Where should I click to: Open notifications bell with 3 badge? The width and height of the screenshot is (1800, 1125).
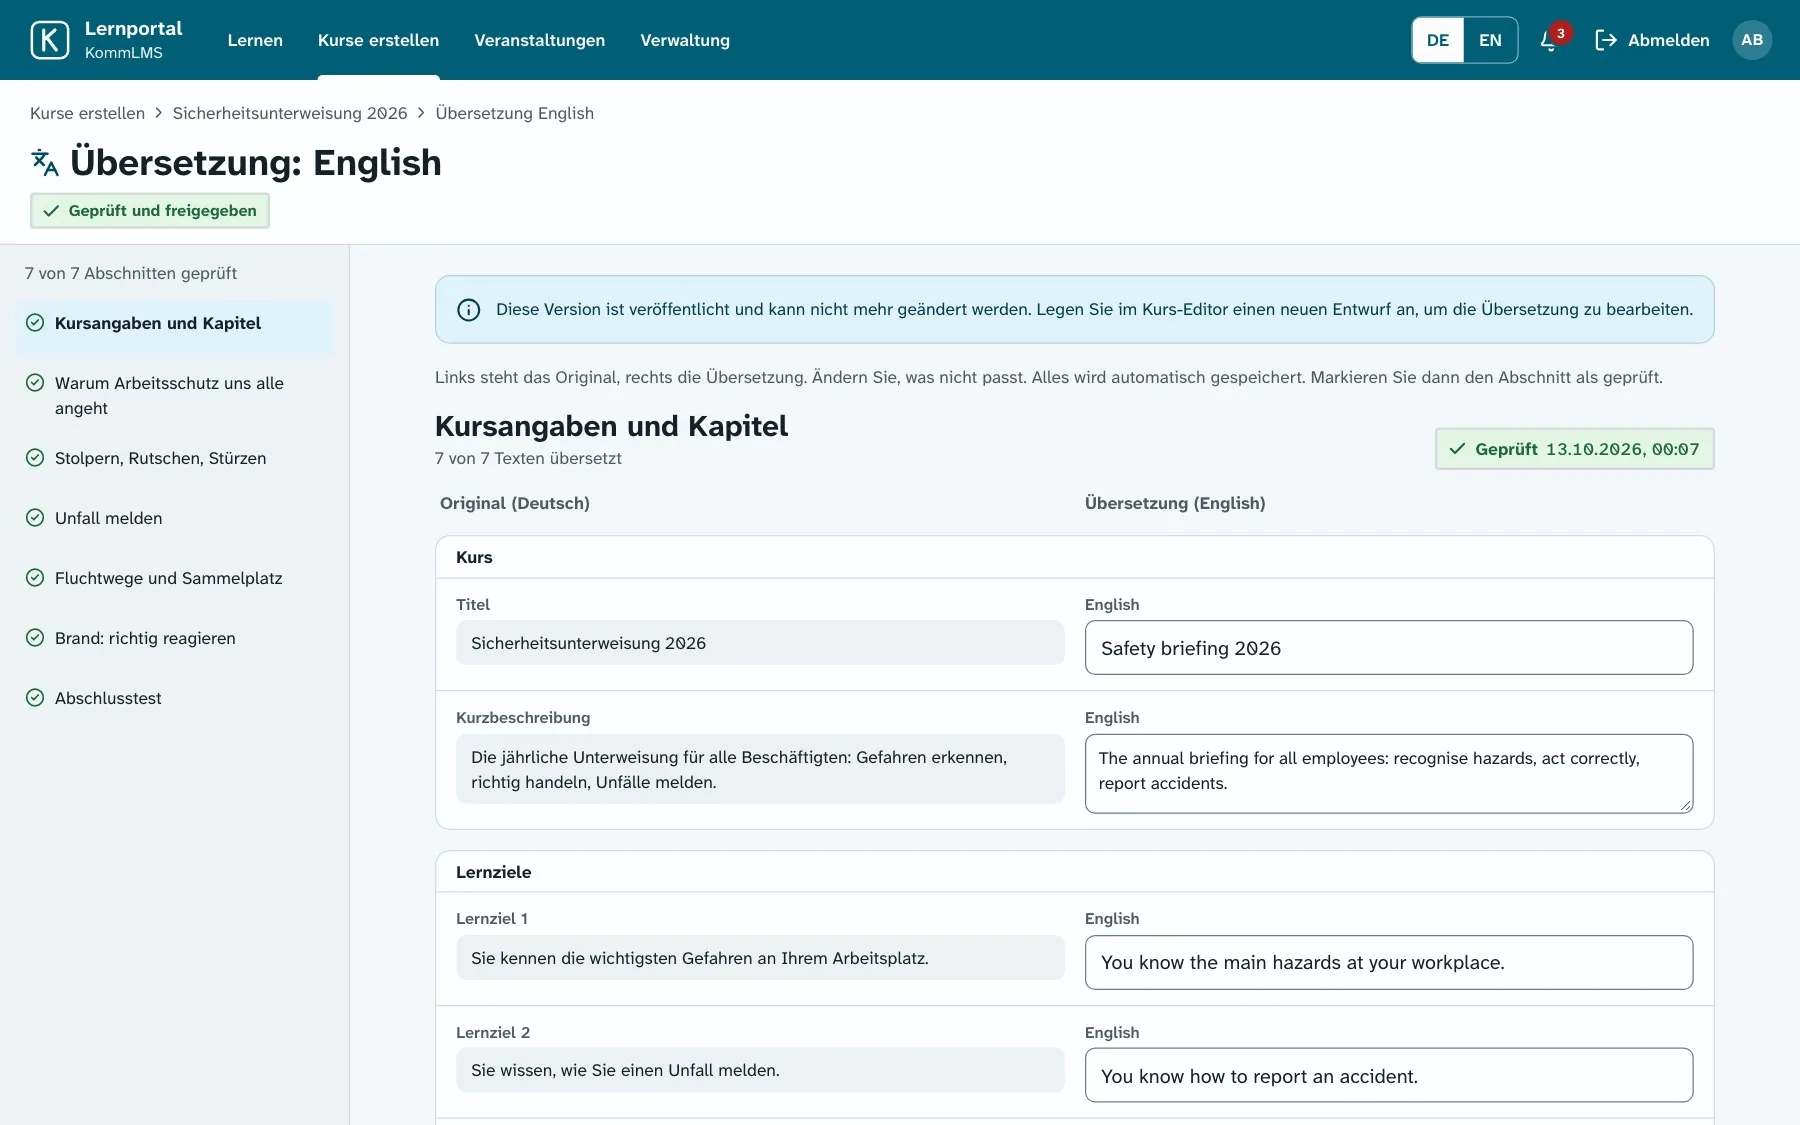(1549, 40)
